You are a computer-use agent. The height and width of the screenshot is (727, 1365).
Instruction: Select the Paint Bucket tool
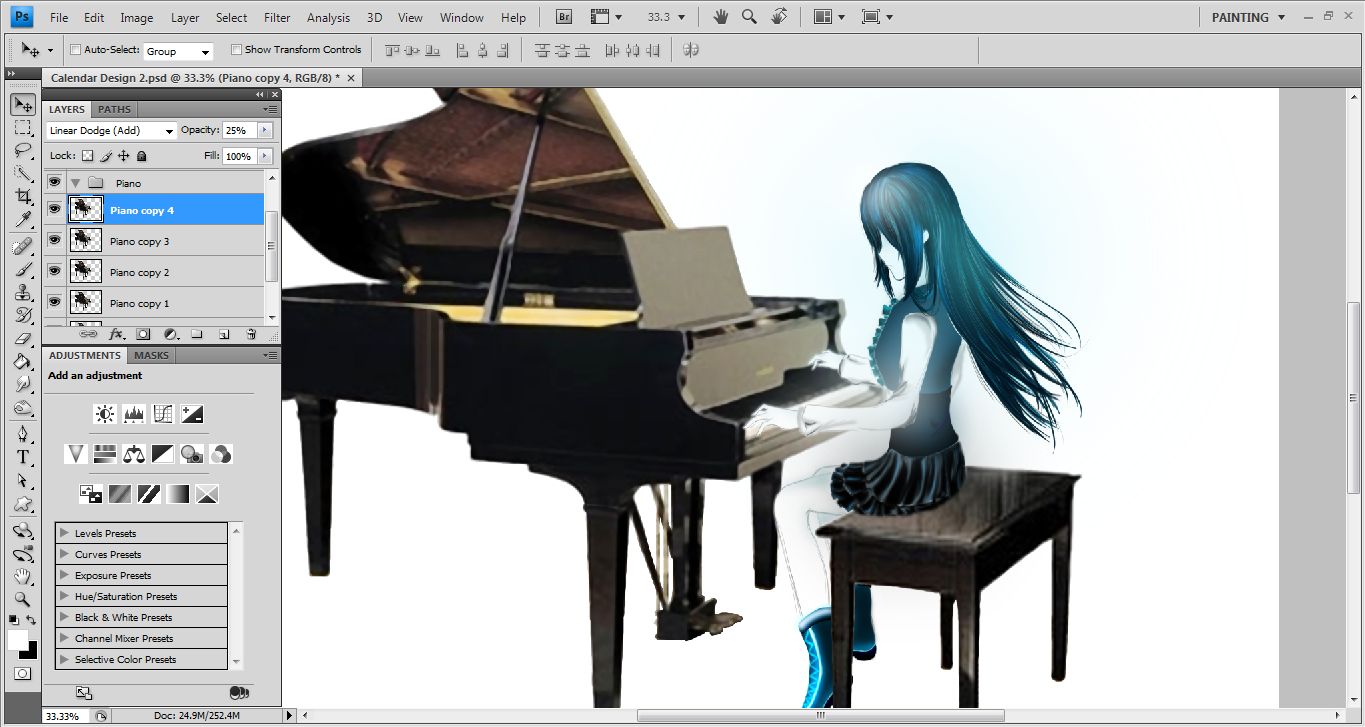click(x=23, y=361)
